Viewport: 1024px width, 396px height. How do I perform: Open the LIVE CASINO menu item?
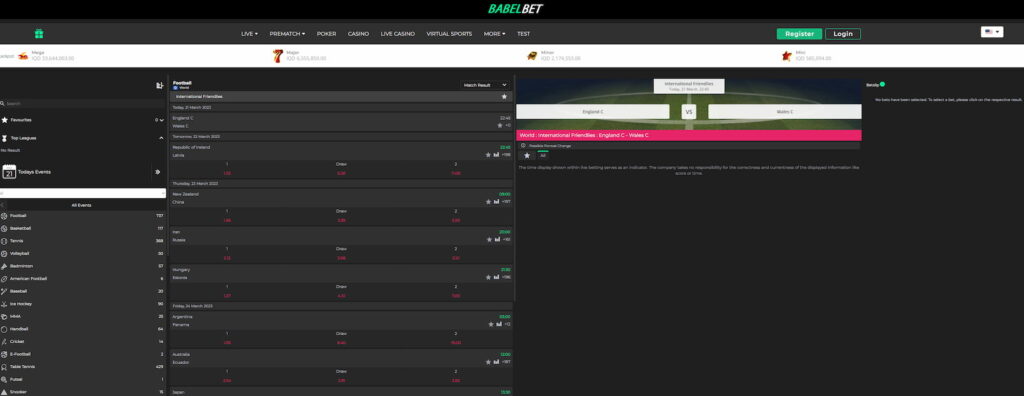coord(398,33)
